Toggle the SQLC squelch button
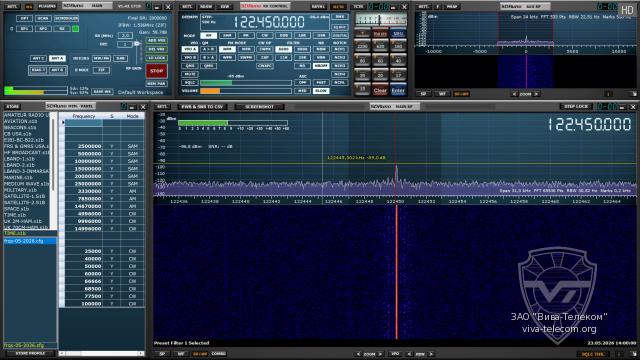Image resolution: width=640 pixels, height=360 pixels. point(190,82)
